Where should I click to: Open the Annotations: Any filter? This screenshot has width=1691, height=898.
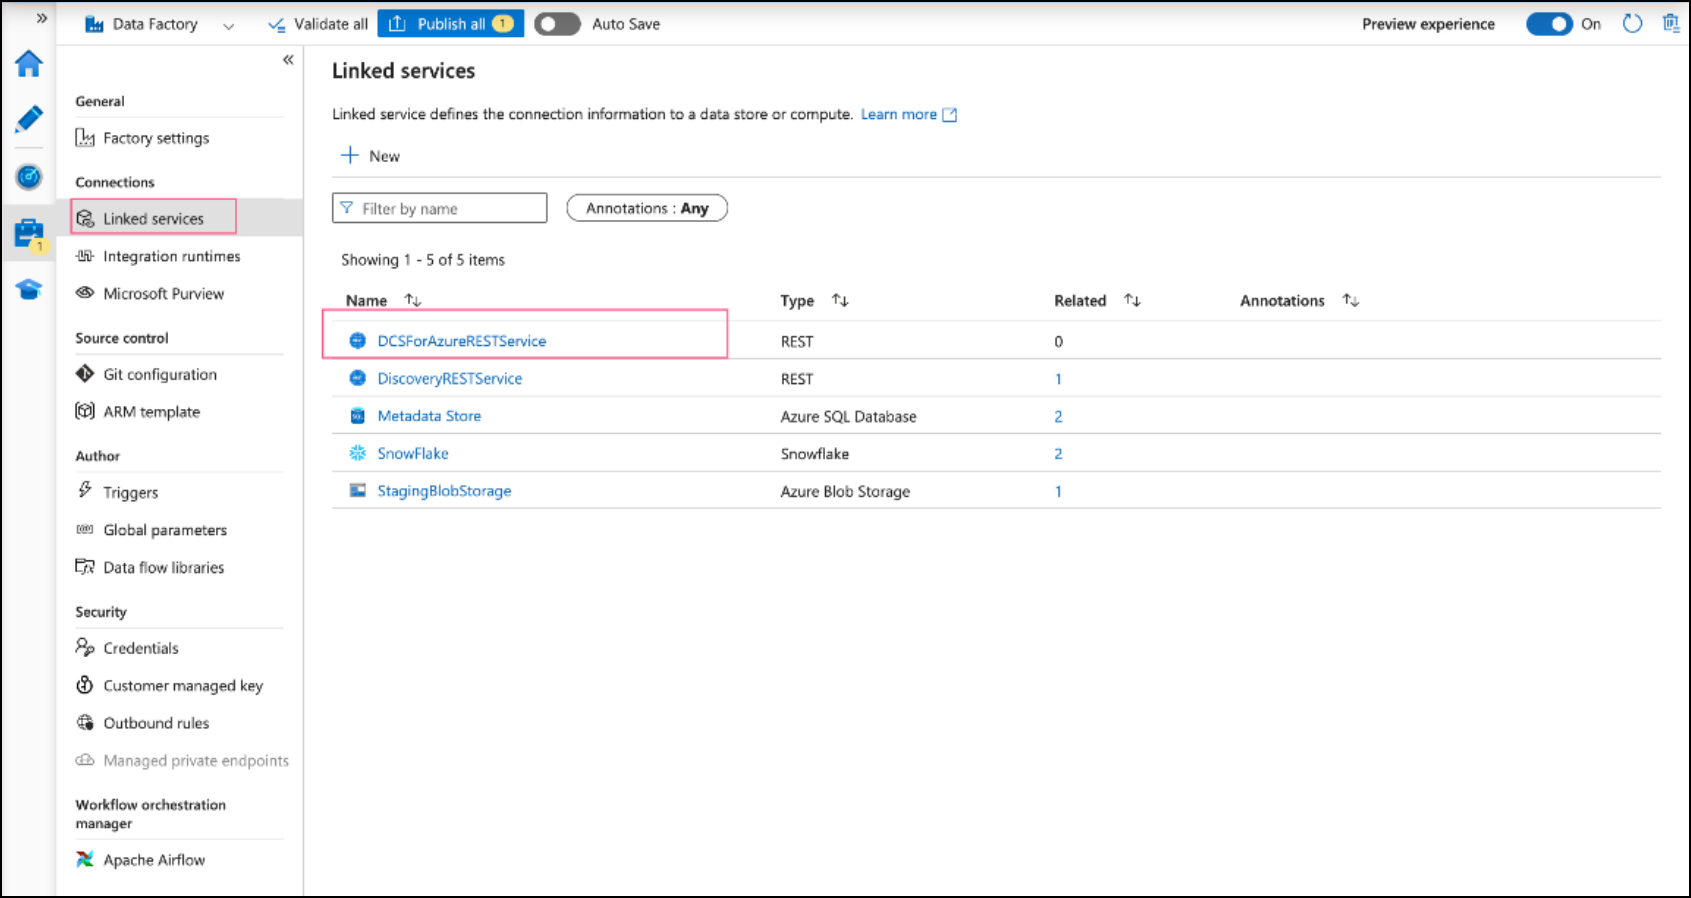pos(647,208)
